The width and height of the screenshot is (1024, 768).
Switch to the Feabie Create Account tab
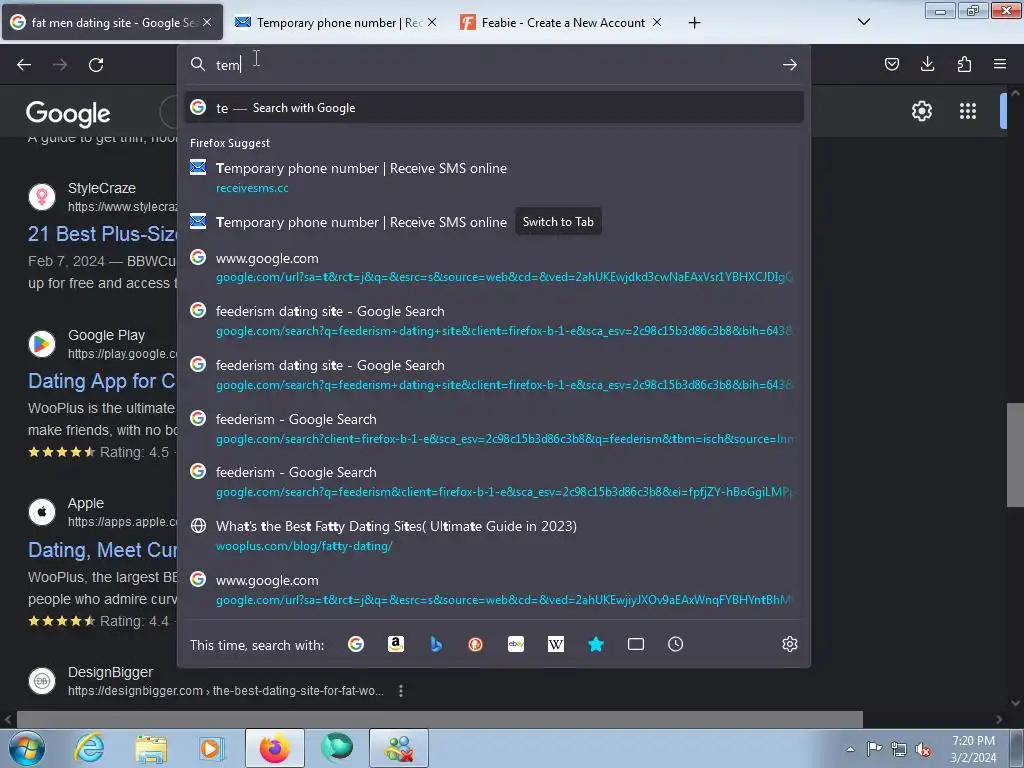click(x=562, y=22)
